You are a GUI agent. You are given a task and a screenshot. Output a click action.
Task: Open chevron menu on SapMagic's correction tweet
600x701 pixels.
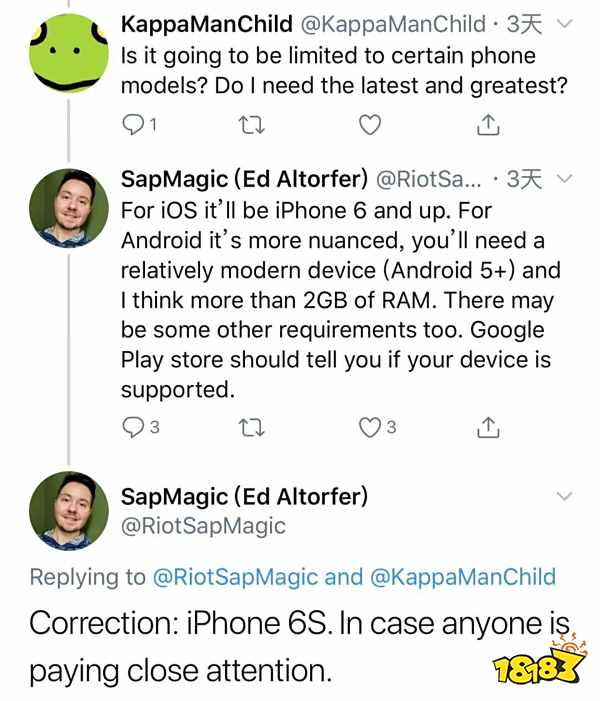tap(564, 497)
